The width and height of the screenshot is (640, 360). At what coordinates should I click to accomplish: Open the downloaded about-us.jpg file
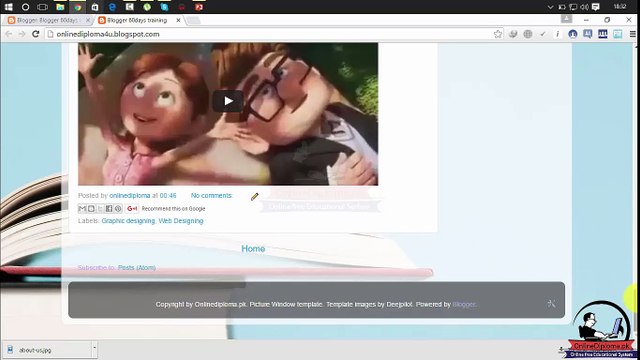[x=47, y=350]
